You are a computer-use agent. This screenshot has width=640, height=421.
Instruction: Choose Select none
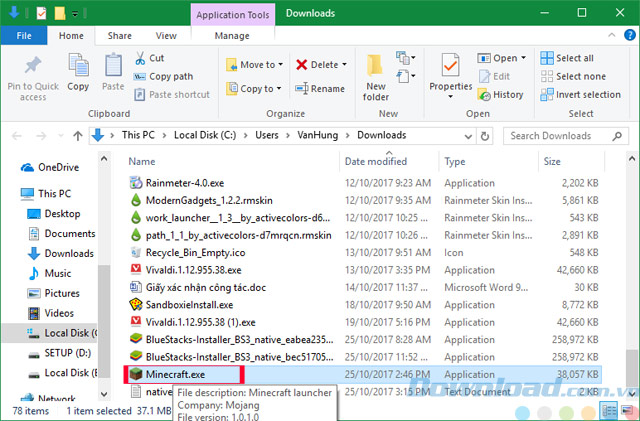point(573,76)
